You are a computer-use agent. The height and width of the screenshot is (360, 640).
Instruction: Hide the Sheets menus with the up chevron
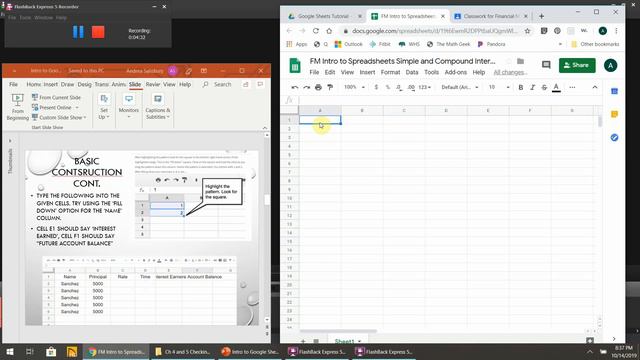(x=595, y=87)
